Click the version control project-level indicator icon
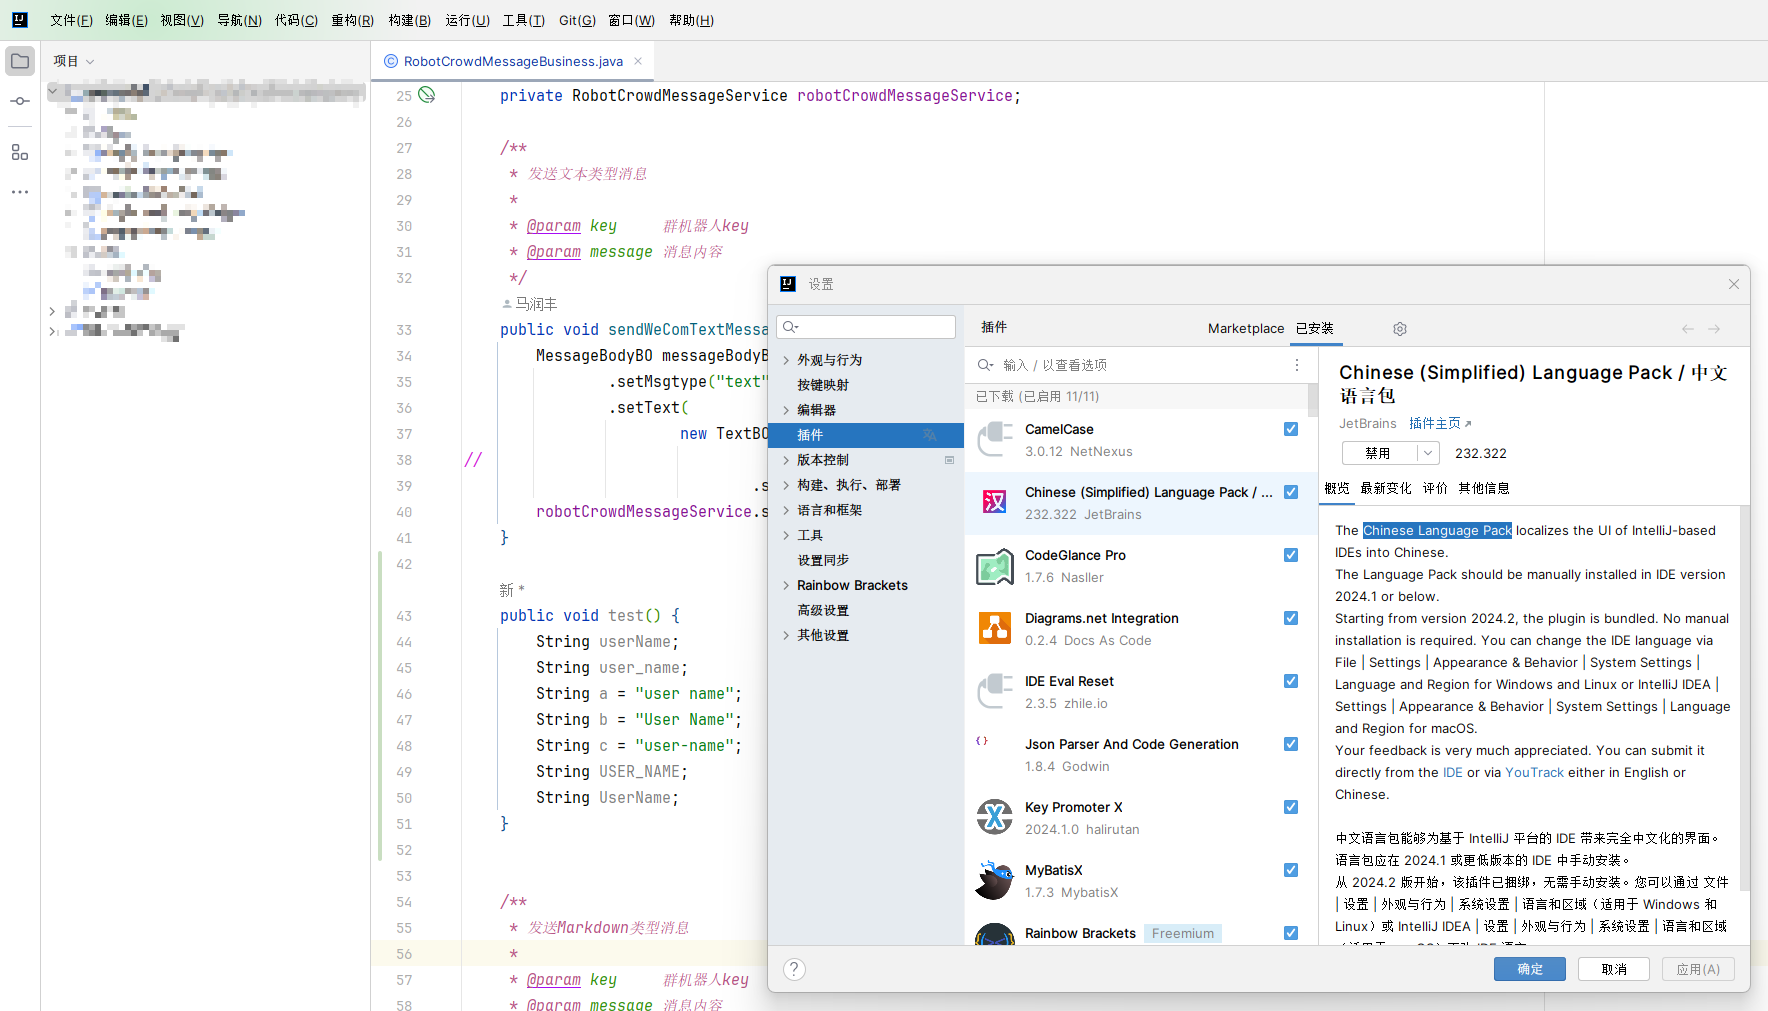Screen dimensions: 1768x1011 click(950, 460)
